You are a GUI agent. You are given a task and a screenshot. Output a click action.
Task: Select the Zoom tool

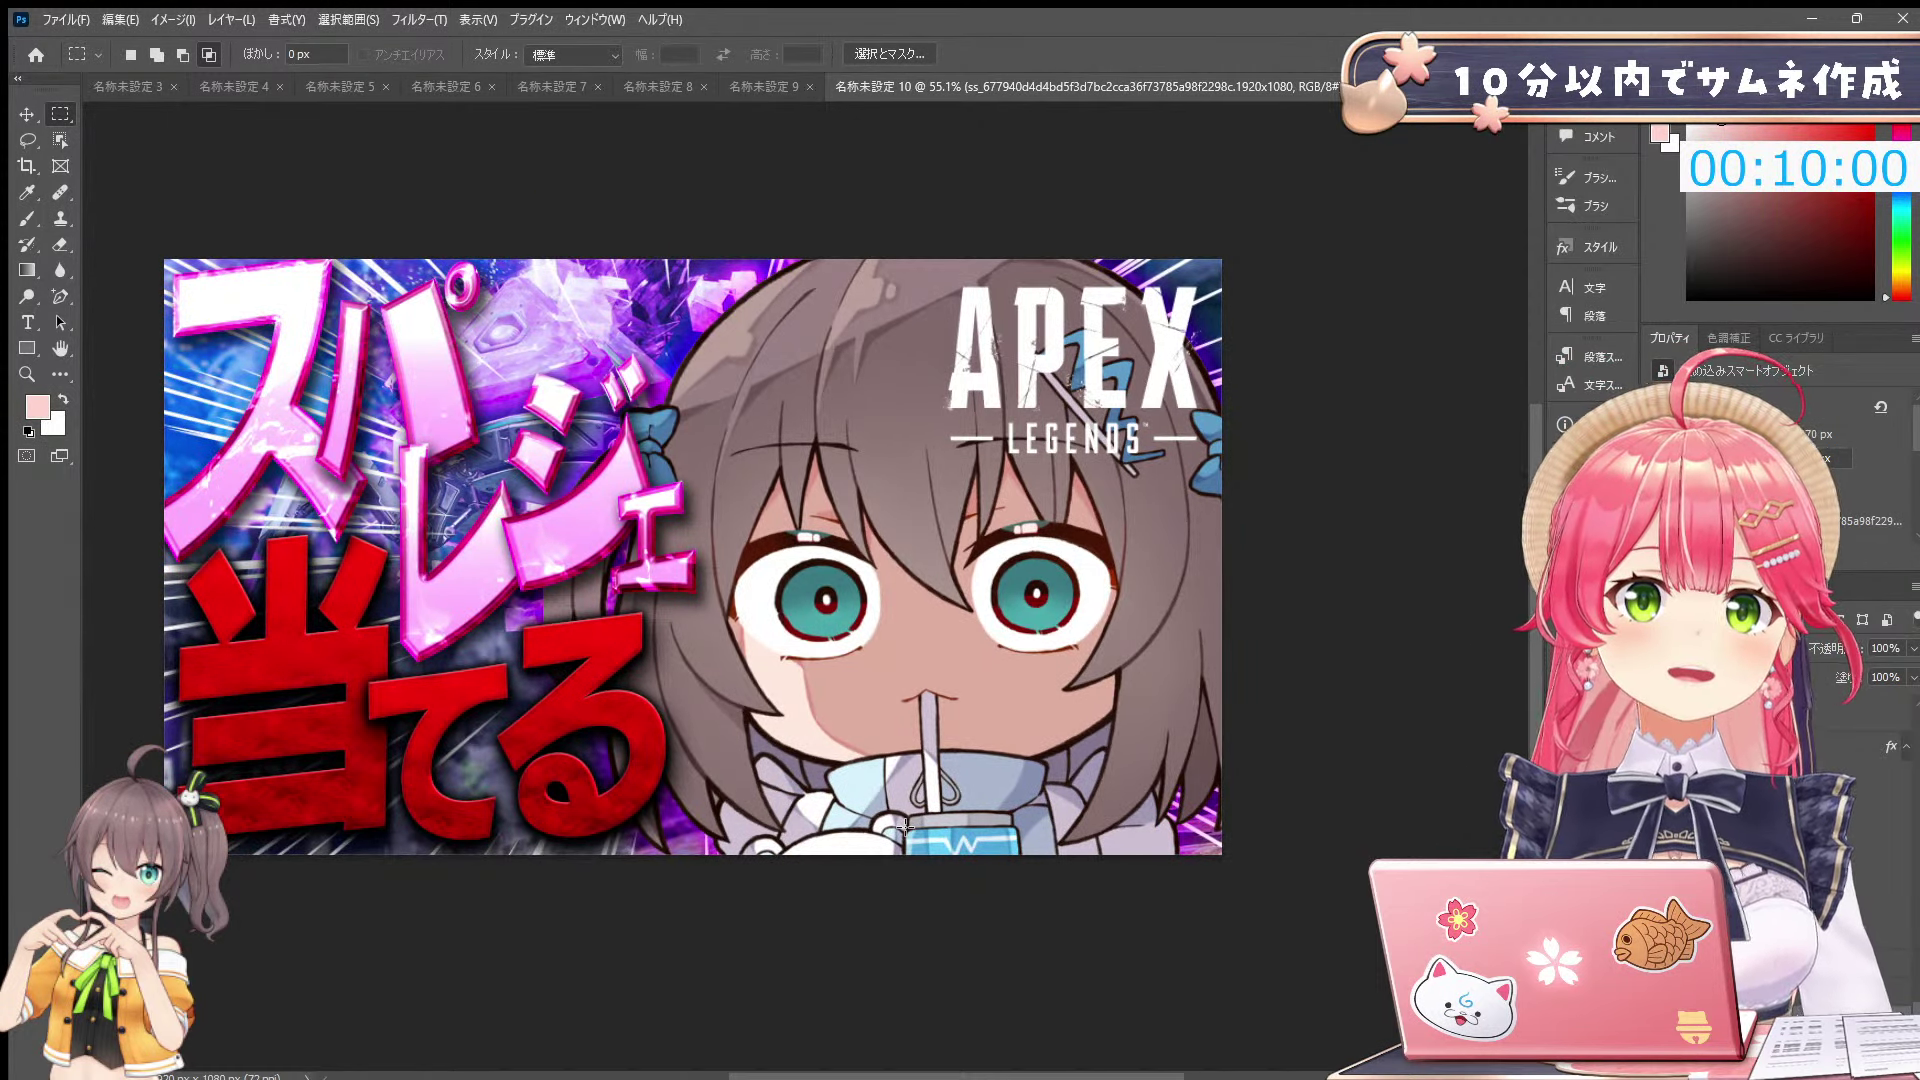pos(27,374)
